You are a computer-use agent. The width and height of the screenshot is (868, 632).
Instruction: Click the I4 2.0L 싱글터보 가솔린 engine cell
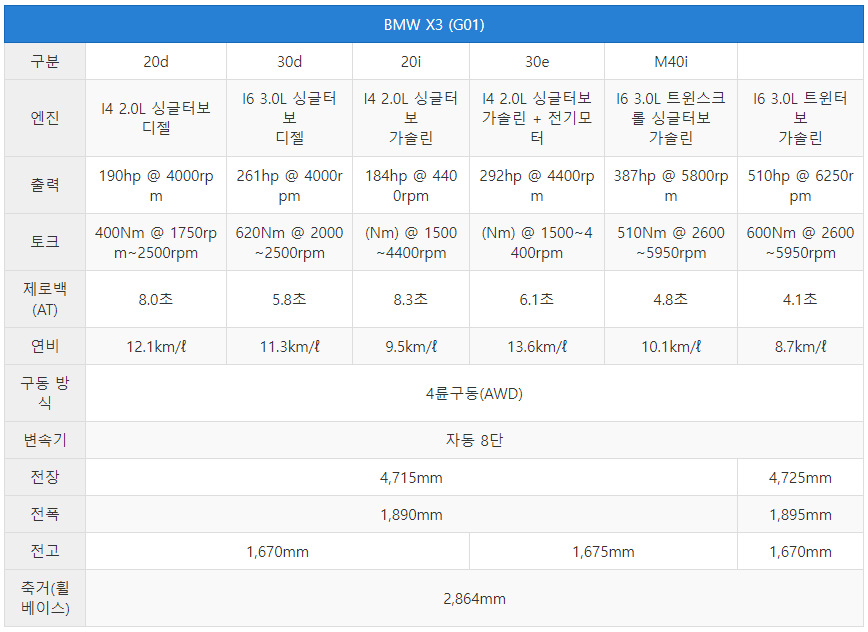point(411,118)
